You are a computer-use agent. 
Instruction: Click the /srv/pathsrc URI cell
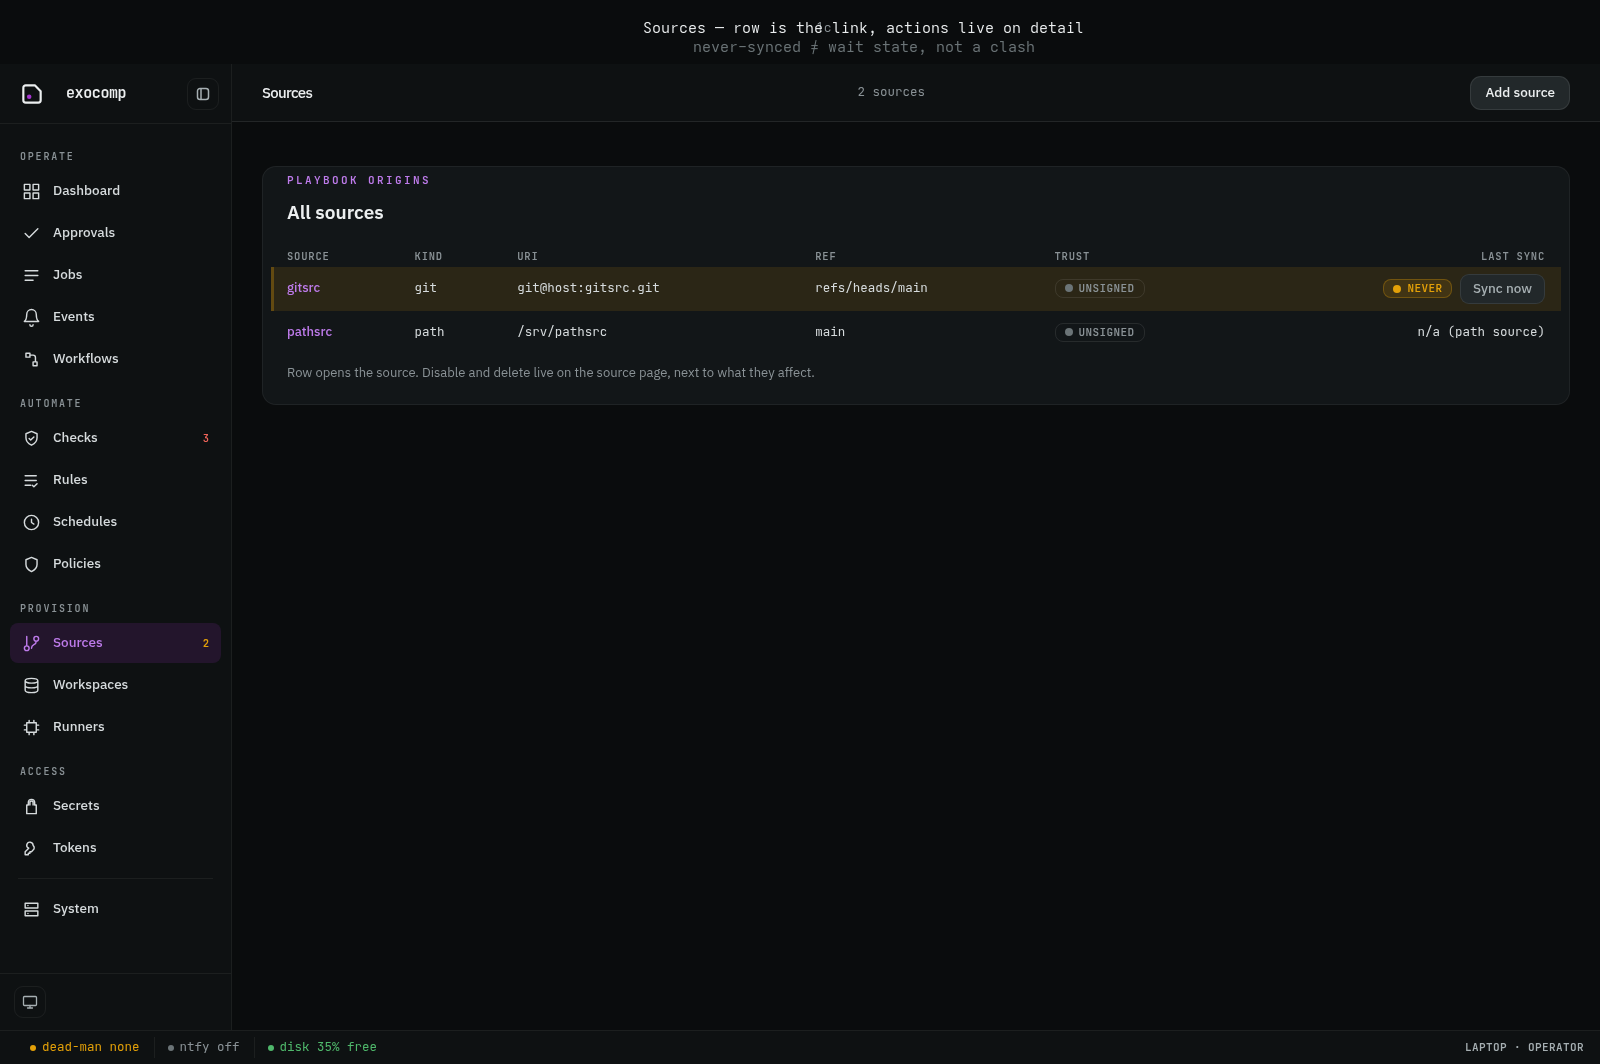click(562, 332)
